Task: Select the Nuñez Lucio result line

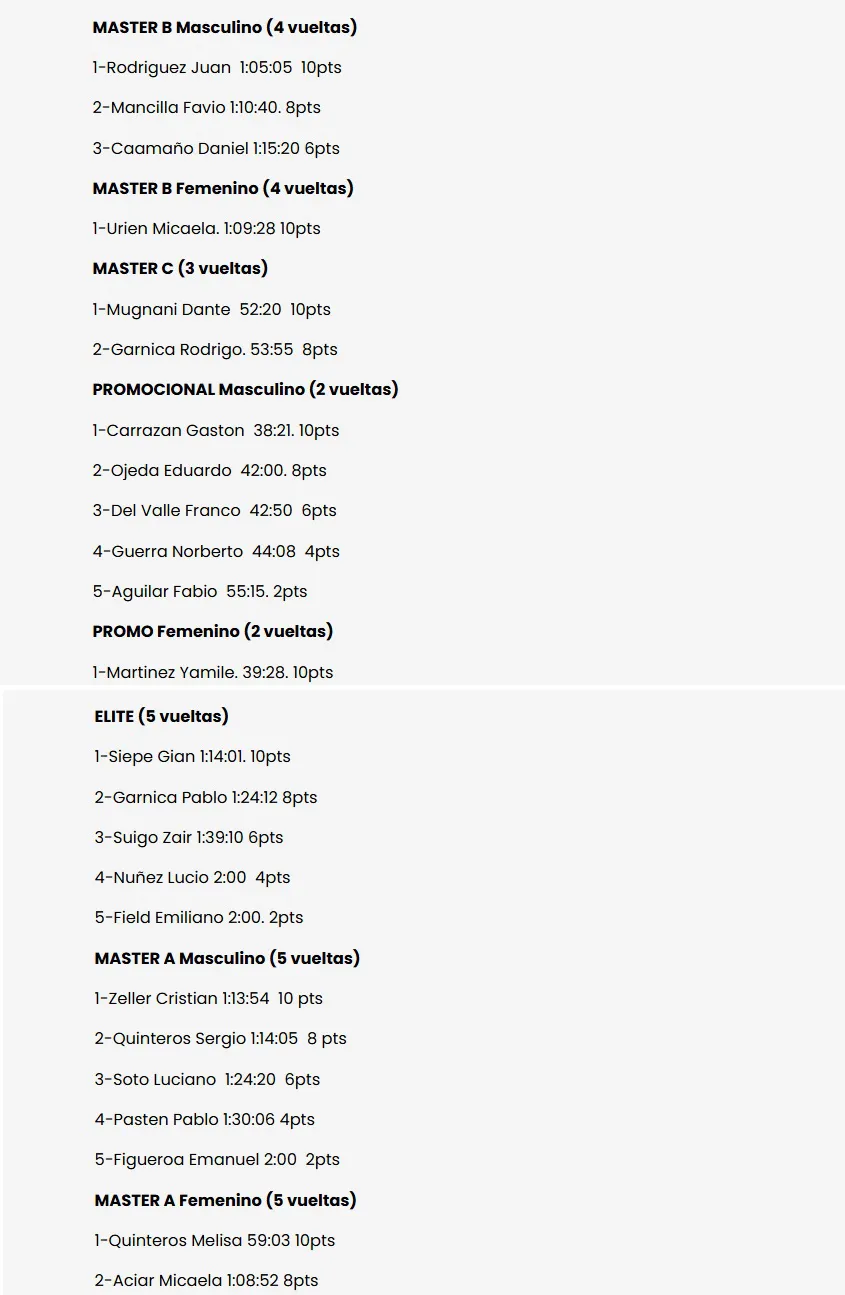Action: pos(192,878)
